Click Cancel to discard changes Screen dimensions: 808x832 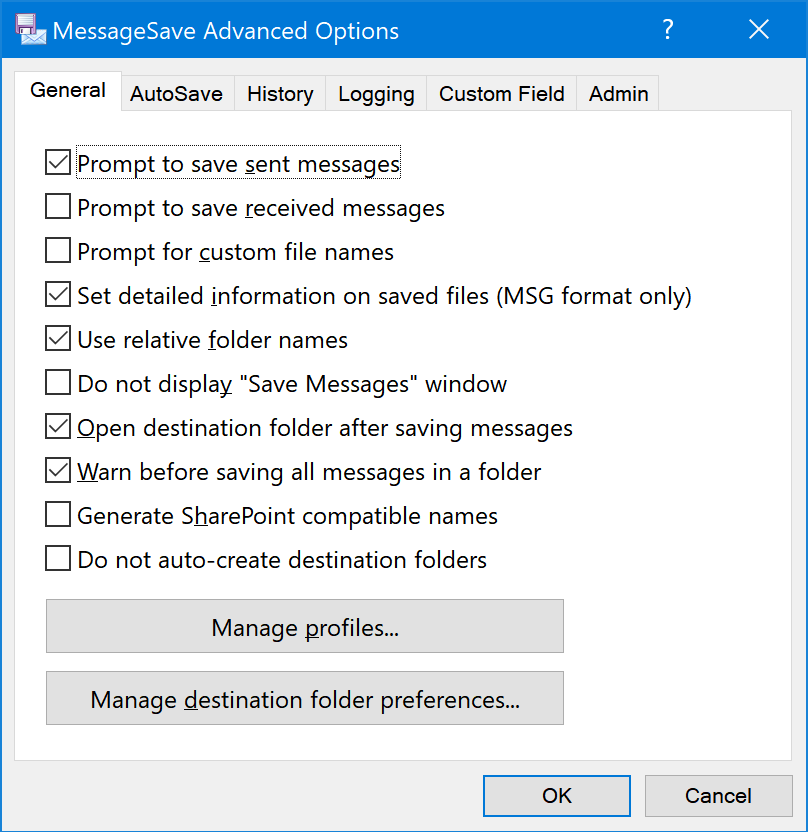(719, 796)
